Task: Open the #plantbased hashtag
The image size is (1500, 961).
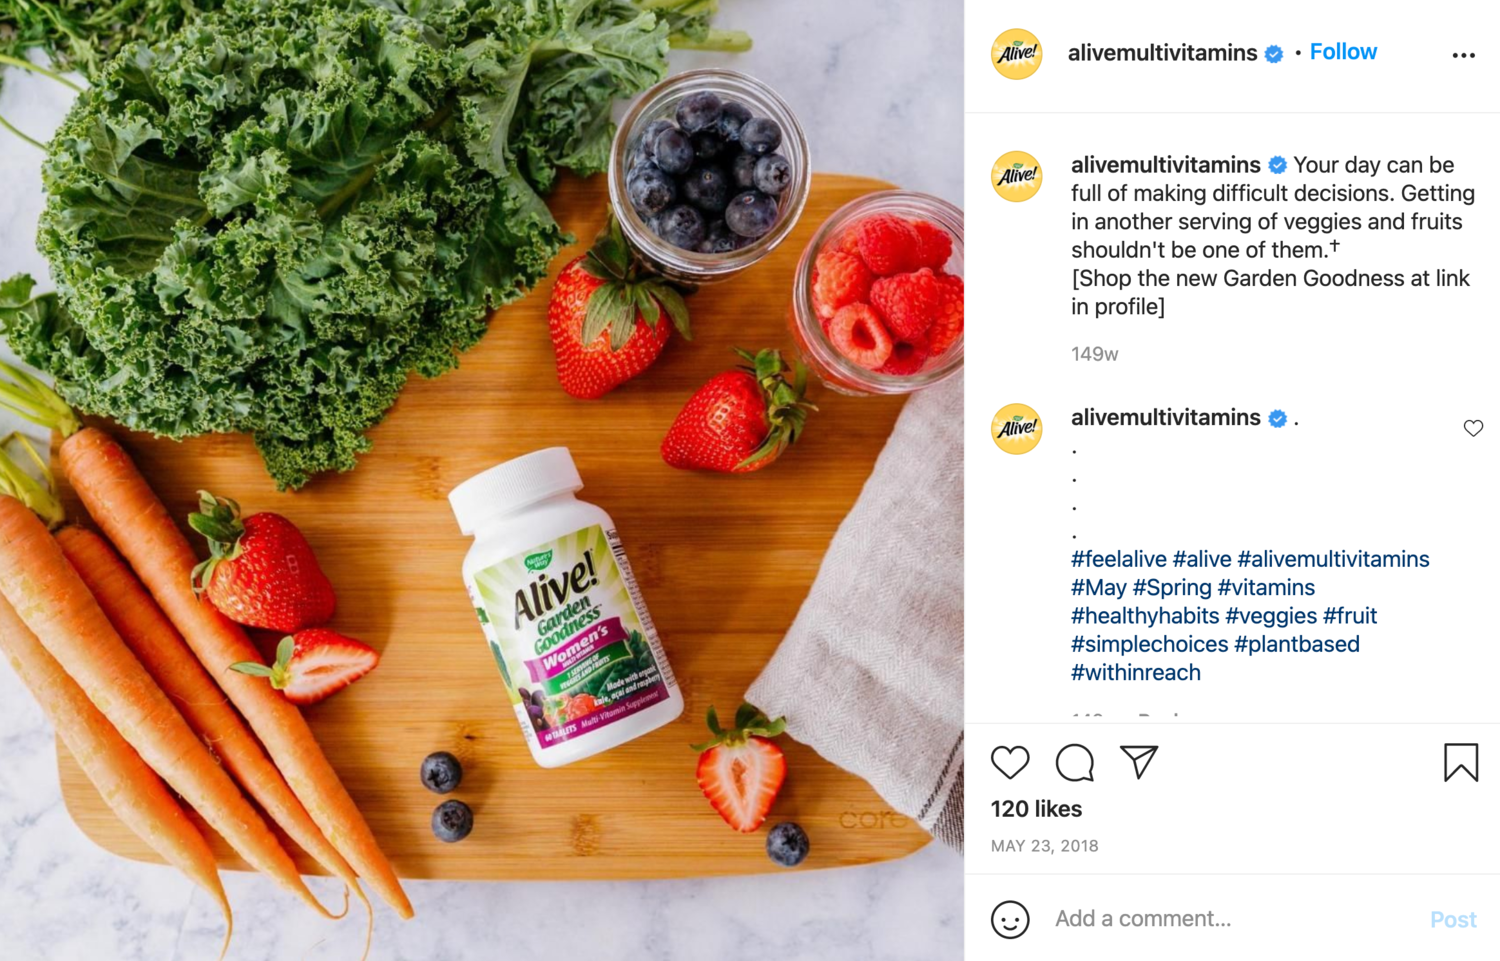Action: pos(1297,644)
